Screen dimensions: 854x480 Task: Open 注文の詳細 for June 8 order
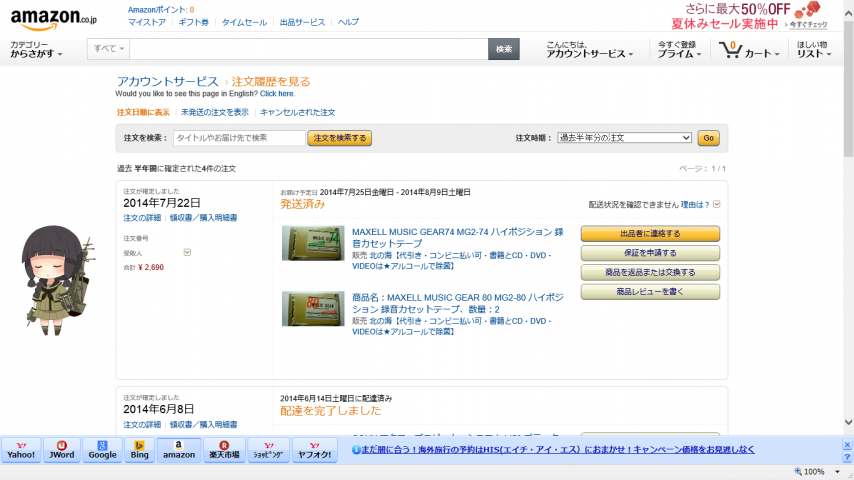coord(142,424)
